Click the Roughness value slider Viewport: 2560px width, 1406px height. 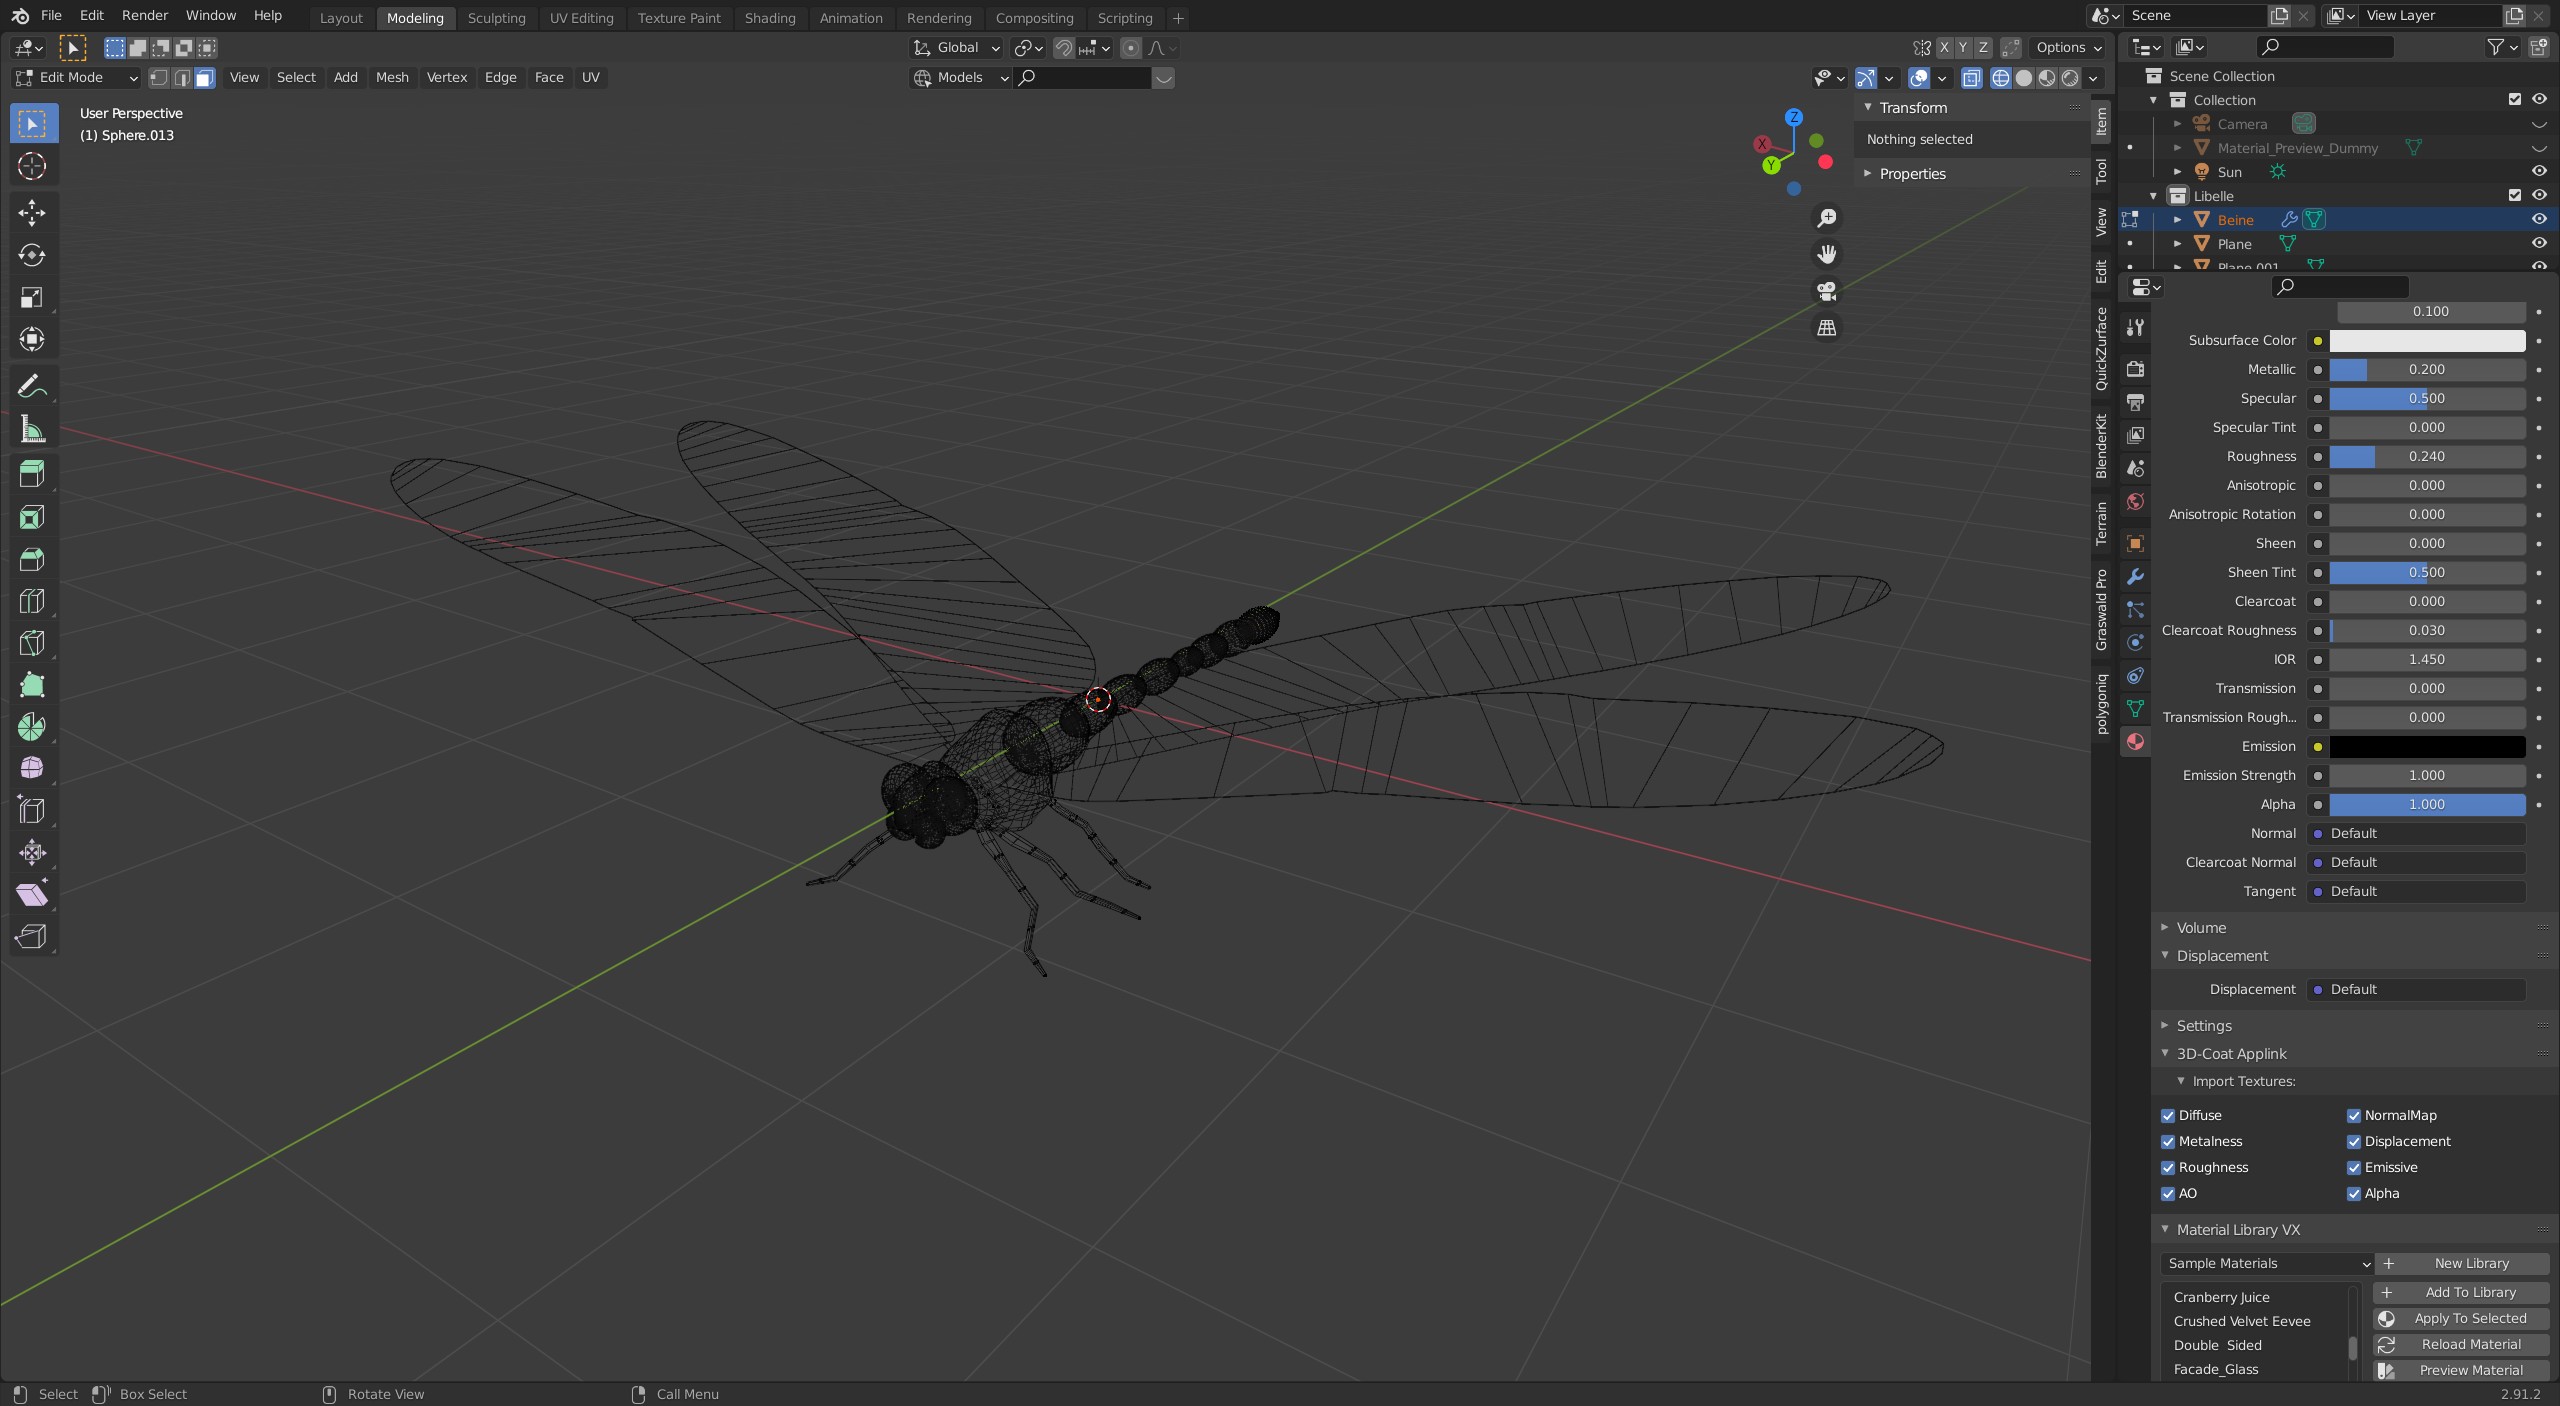click(2426, 456)
